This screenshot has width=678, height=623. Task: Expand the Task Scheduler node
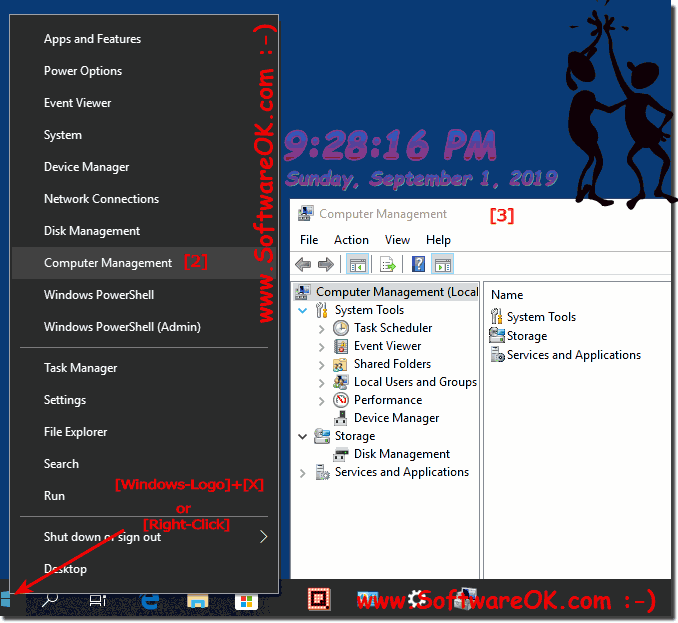point(321,329)
